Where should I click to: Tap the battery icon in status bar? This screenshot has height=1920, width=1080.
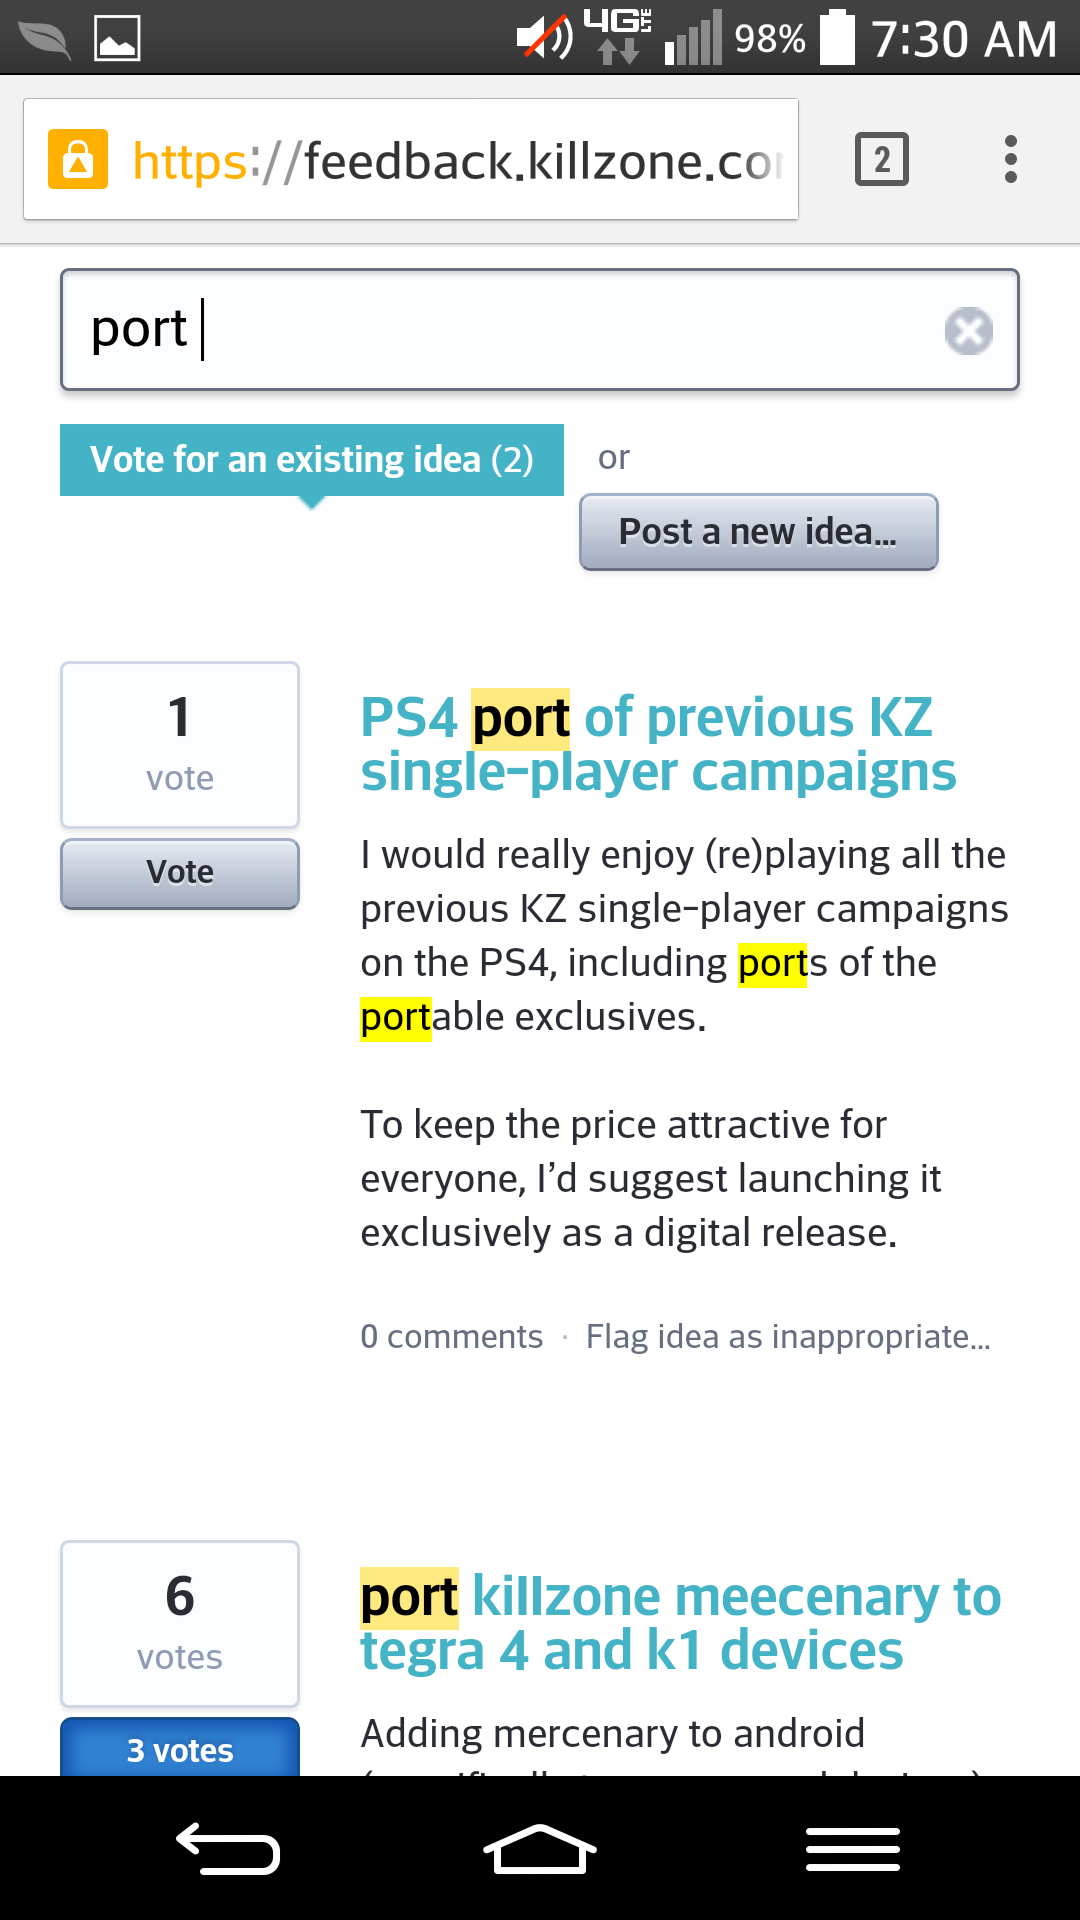(837, 38)
